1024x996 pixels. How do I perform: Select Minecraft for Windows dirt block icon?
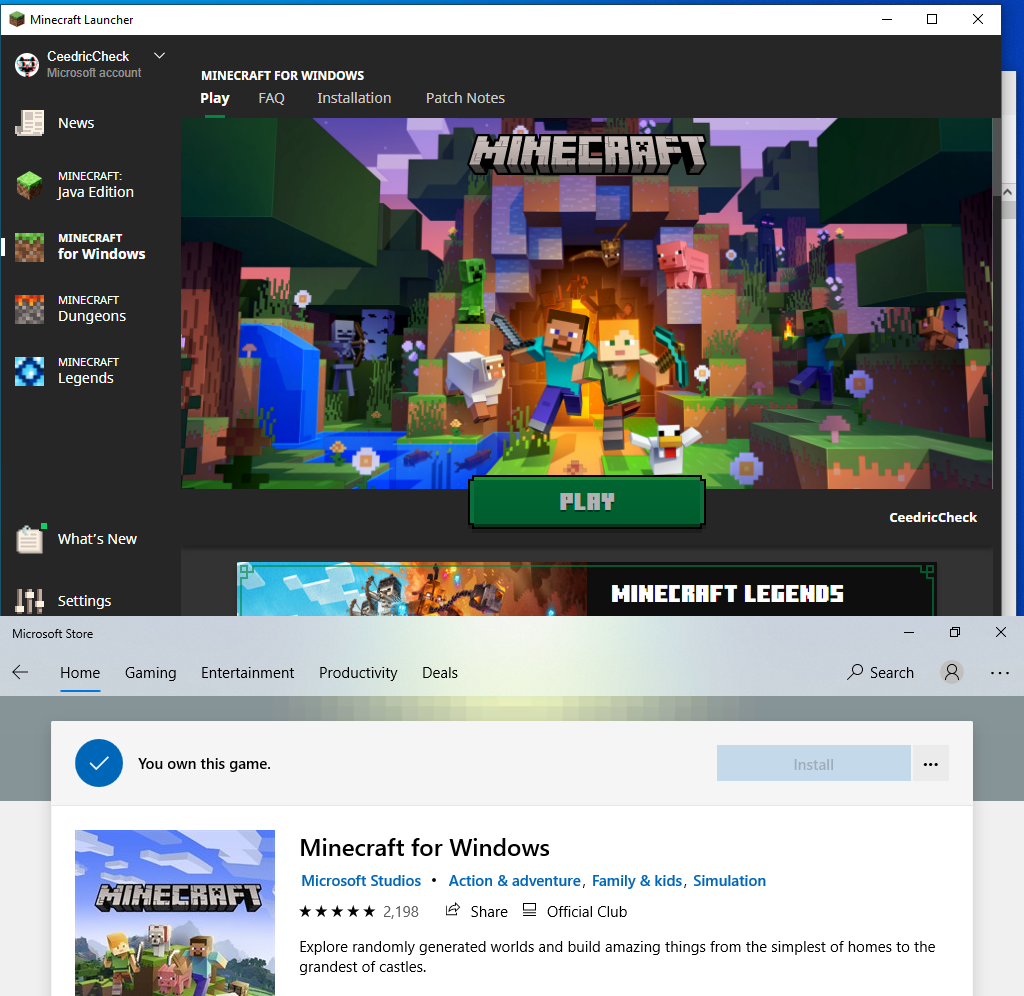[29, 247]
